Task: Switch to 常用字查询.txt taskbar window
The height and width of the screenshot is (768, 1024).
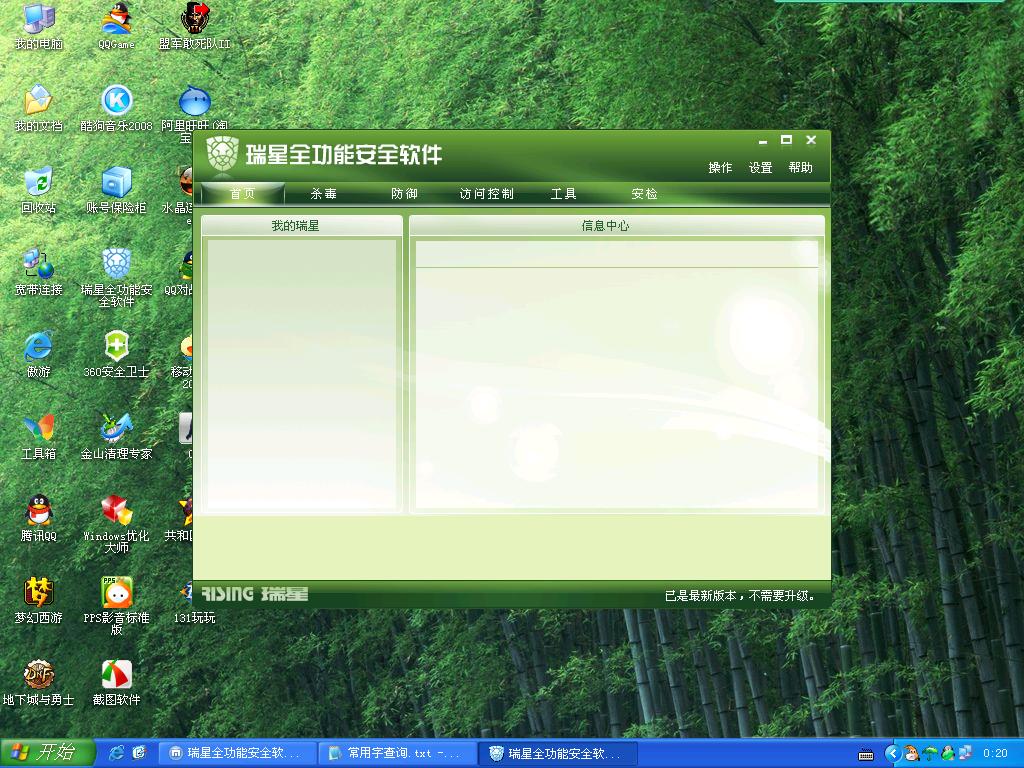Action: click(x=397, y=753)
